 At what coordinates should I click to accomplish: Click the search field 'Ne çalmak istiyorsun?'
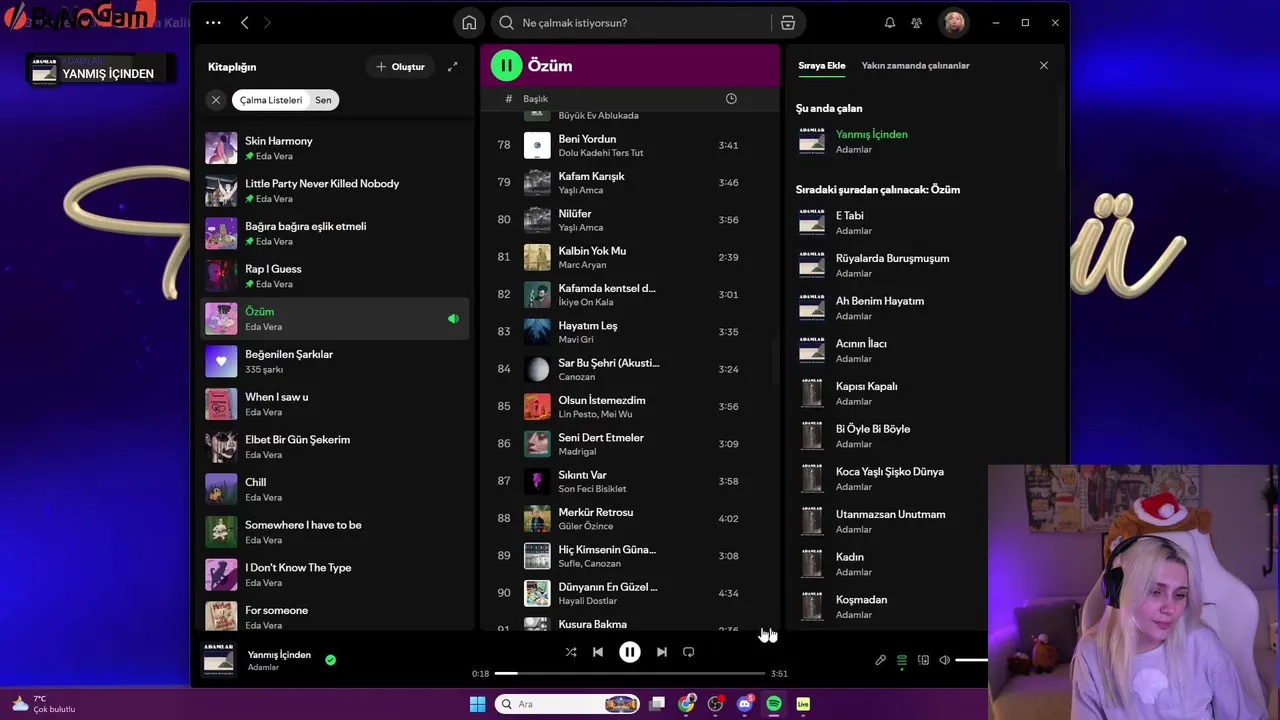[x=630, y=23]
